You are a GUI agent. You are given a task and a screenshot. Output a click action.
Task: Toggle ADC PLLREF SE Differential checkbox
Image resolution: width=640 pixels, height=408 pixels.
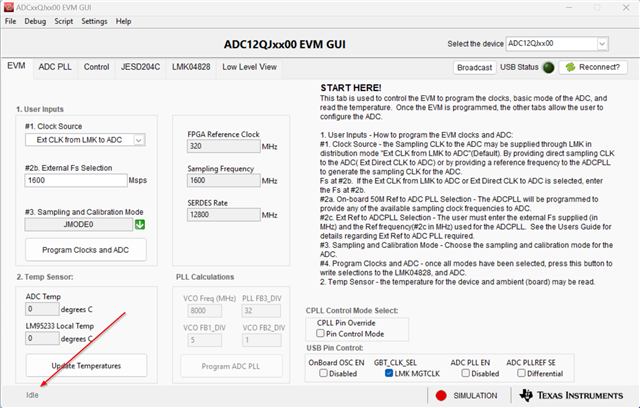pos(521,373)
